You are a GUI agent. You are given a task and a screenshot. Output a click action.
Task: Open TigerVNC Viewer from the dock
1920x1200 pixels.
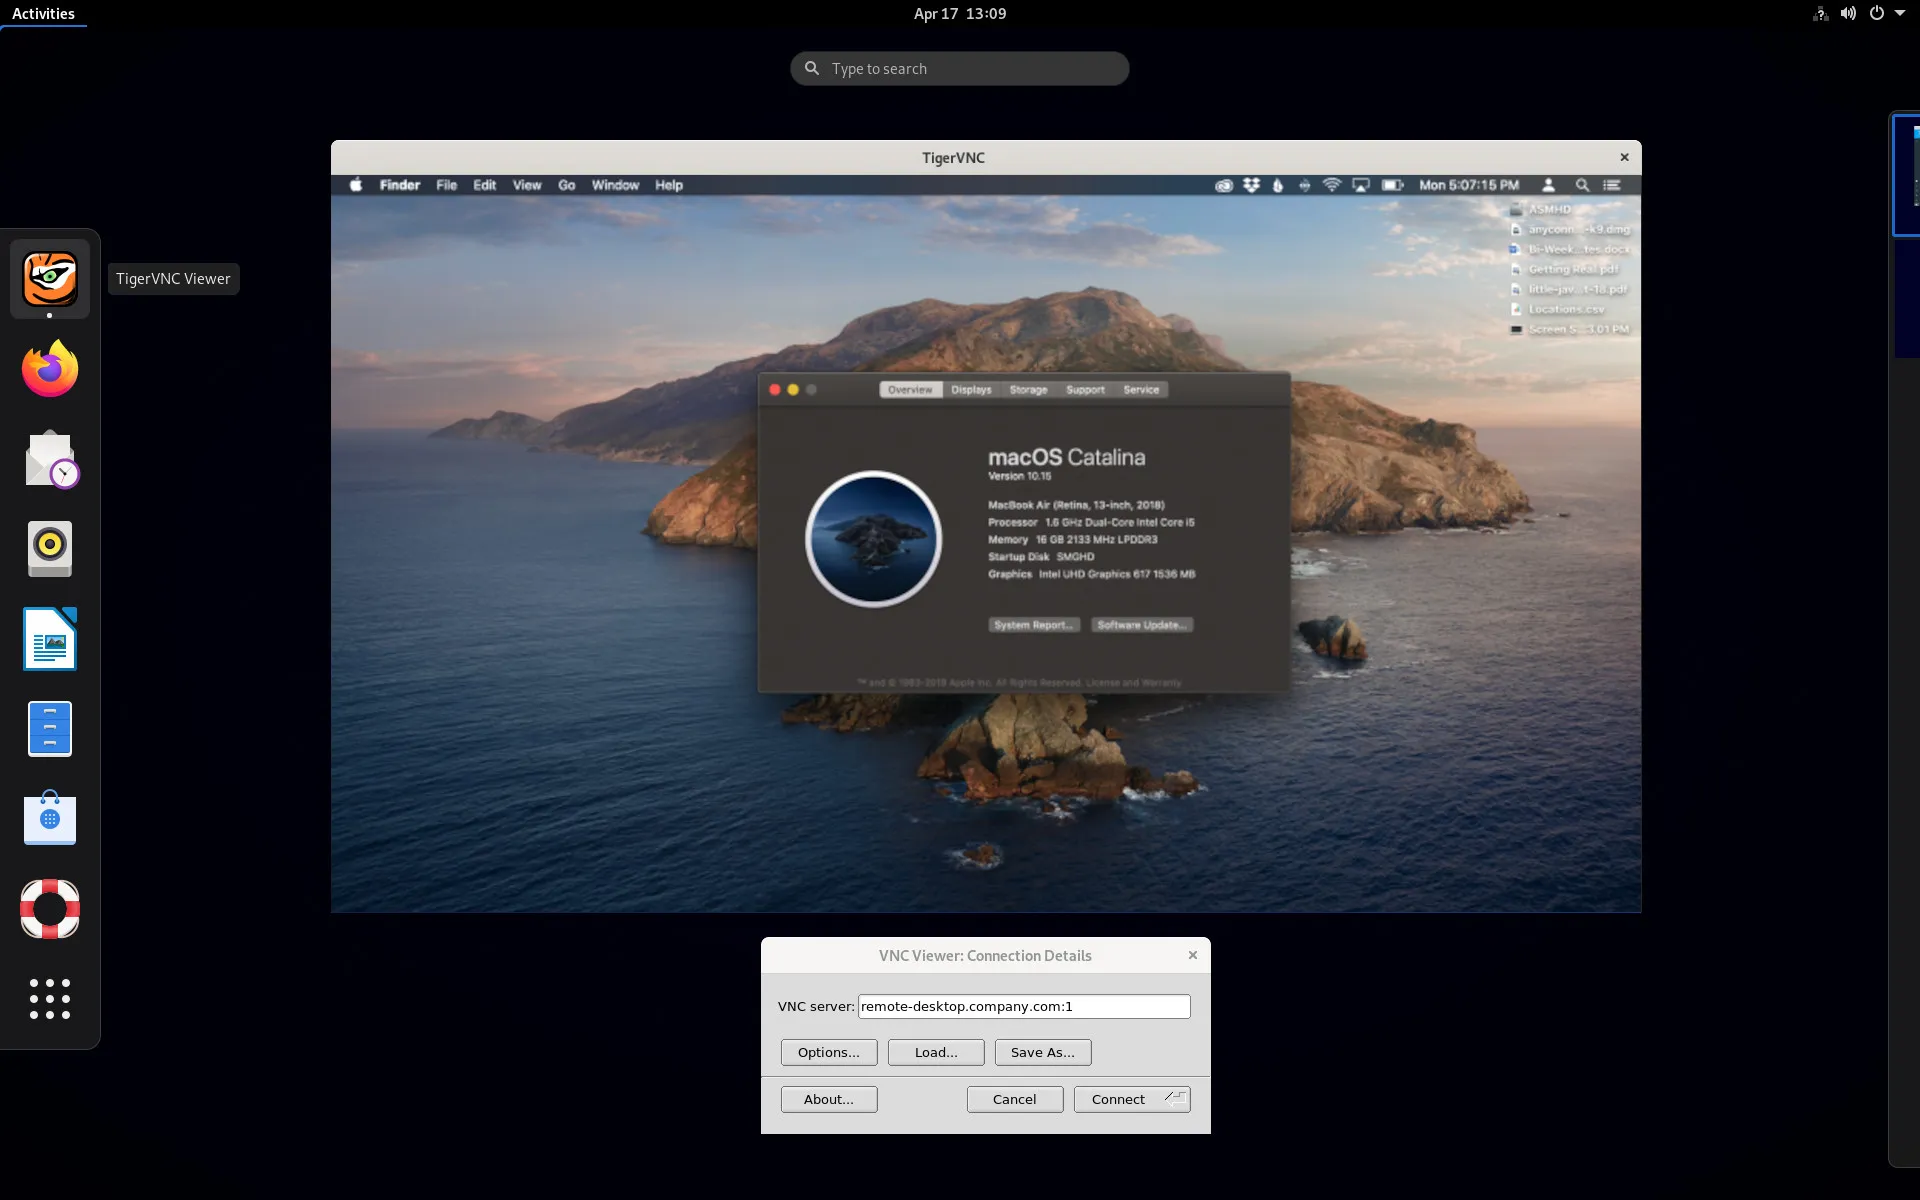50,278
